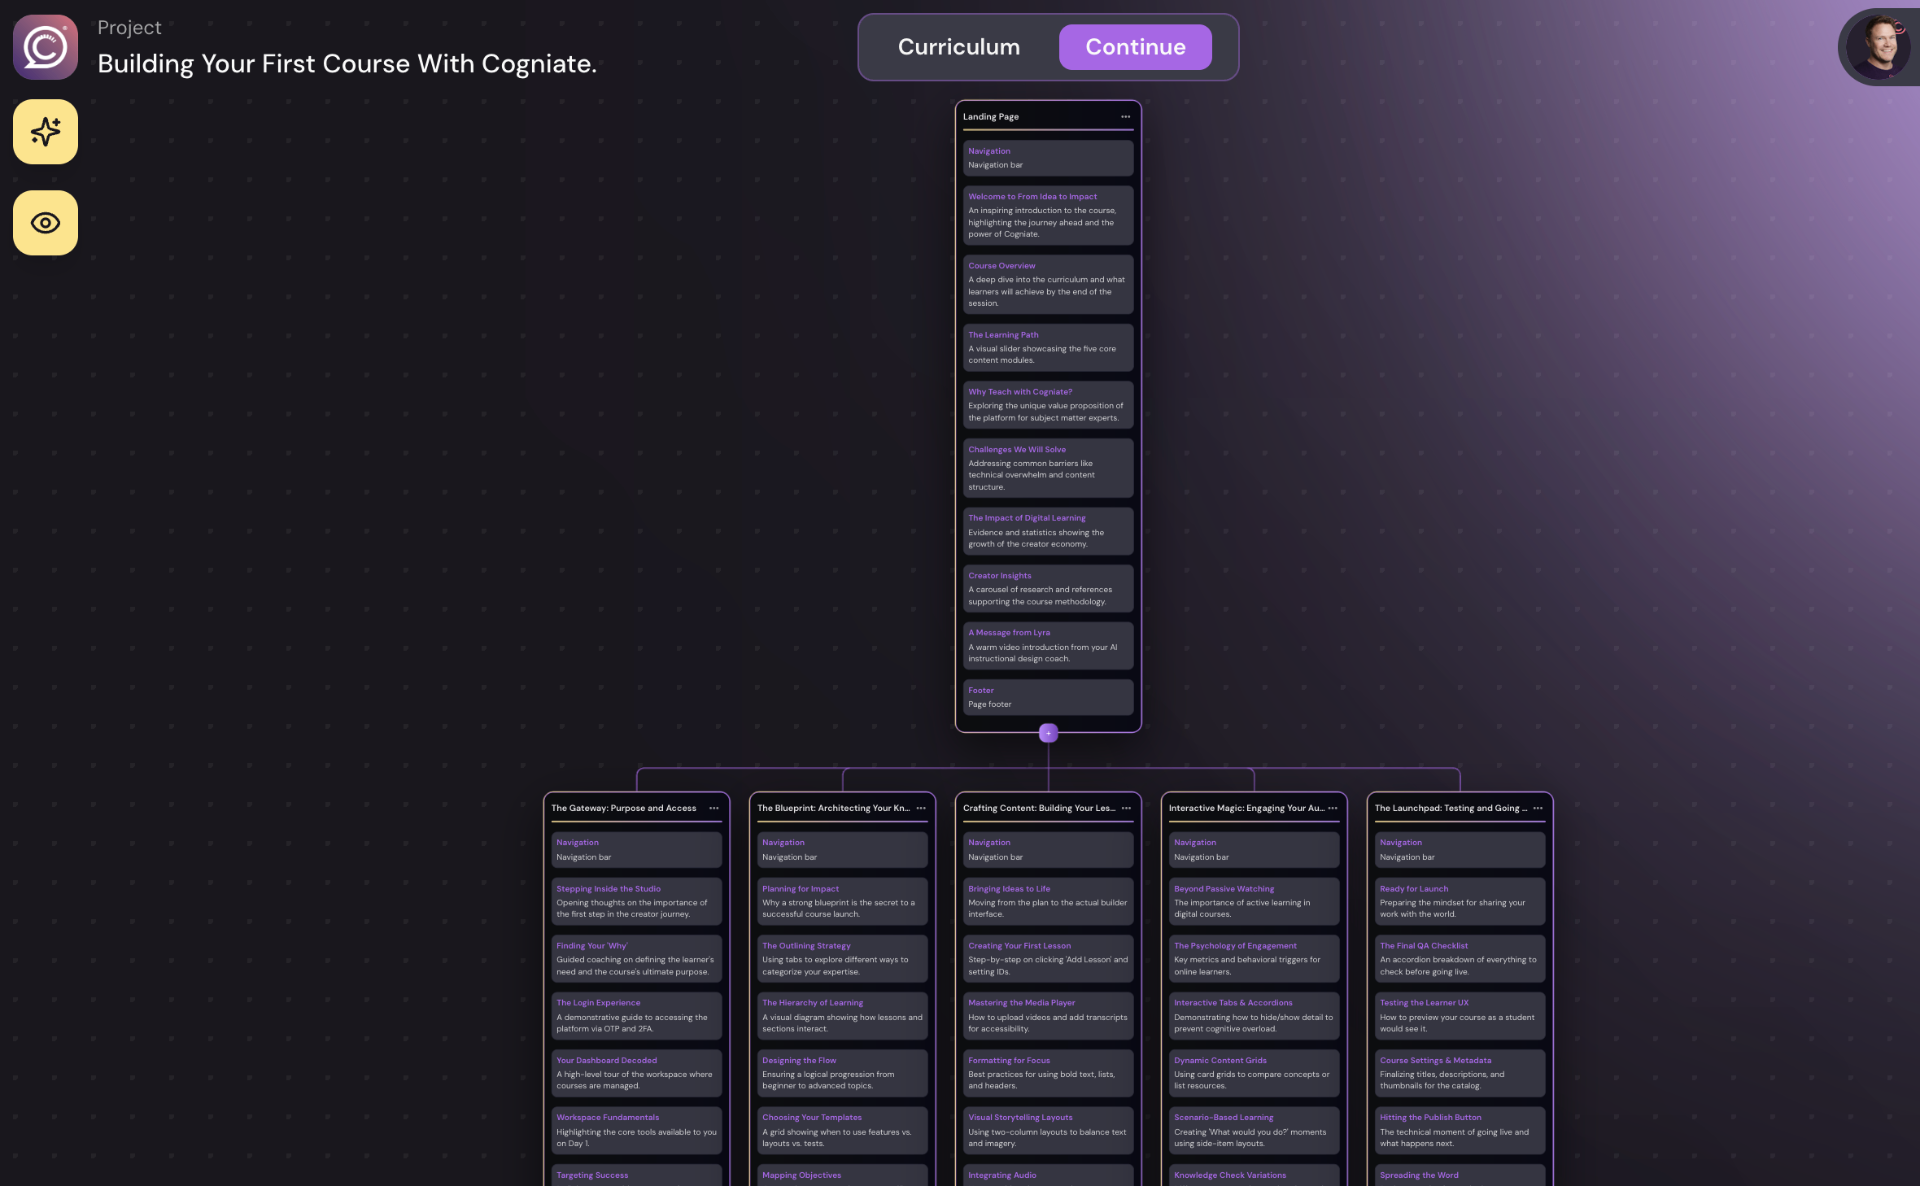Open Interactive Magic card options menu

1332,808
